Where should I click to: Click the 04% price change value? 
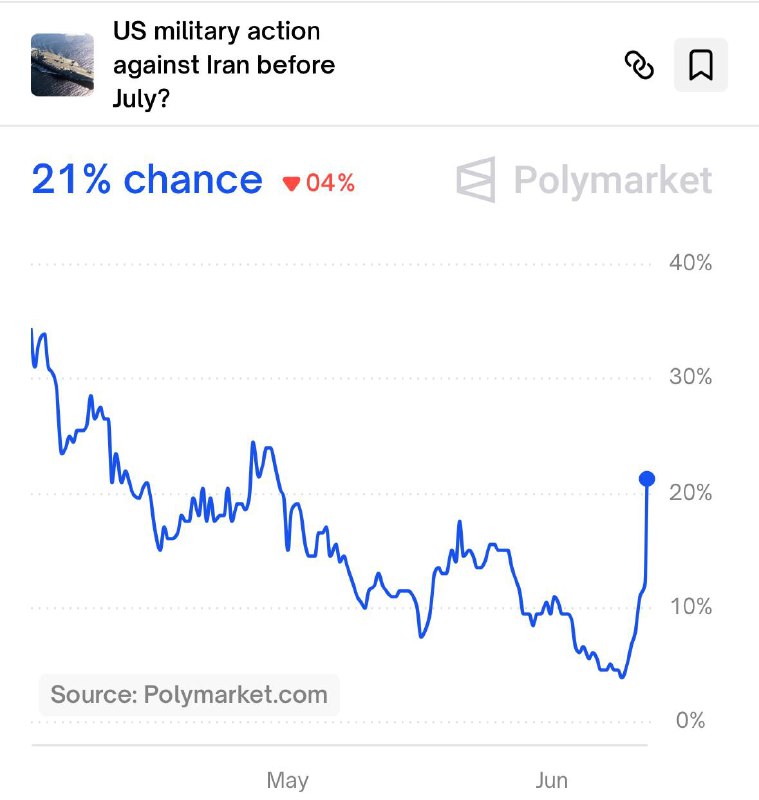(330, 183)
